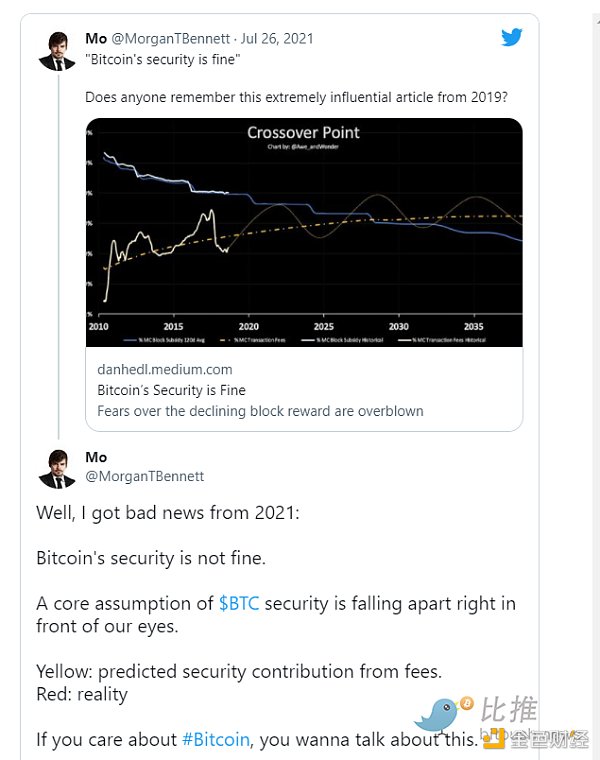Image resolution: width=600 pixels, height=760 pixels.
Task: Follow the #Bitcoin hashtag link
Action: [215, 740]
